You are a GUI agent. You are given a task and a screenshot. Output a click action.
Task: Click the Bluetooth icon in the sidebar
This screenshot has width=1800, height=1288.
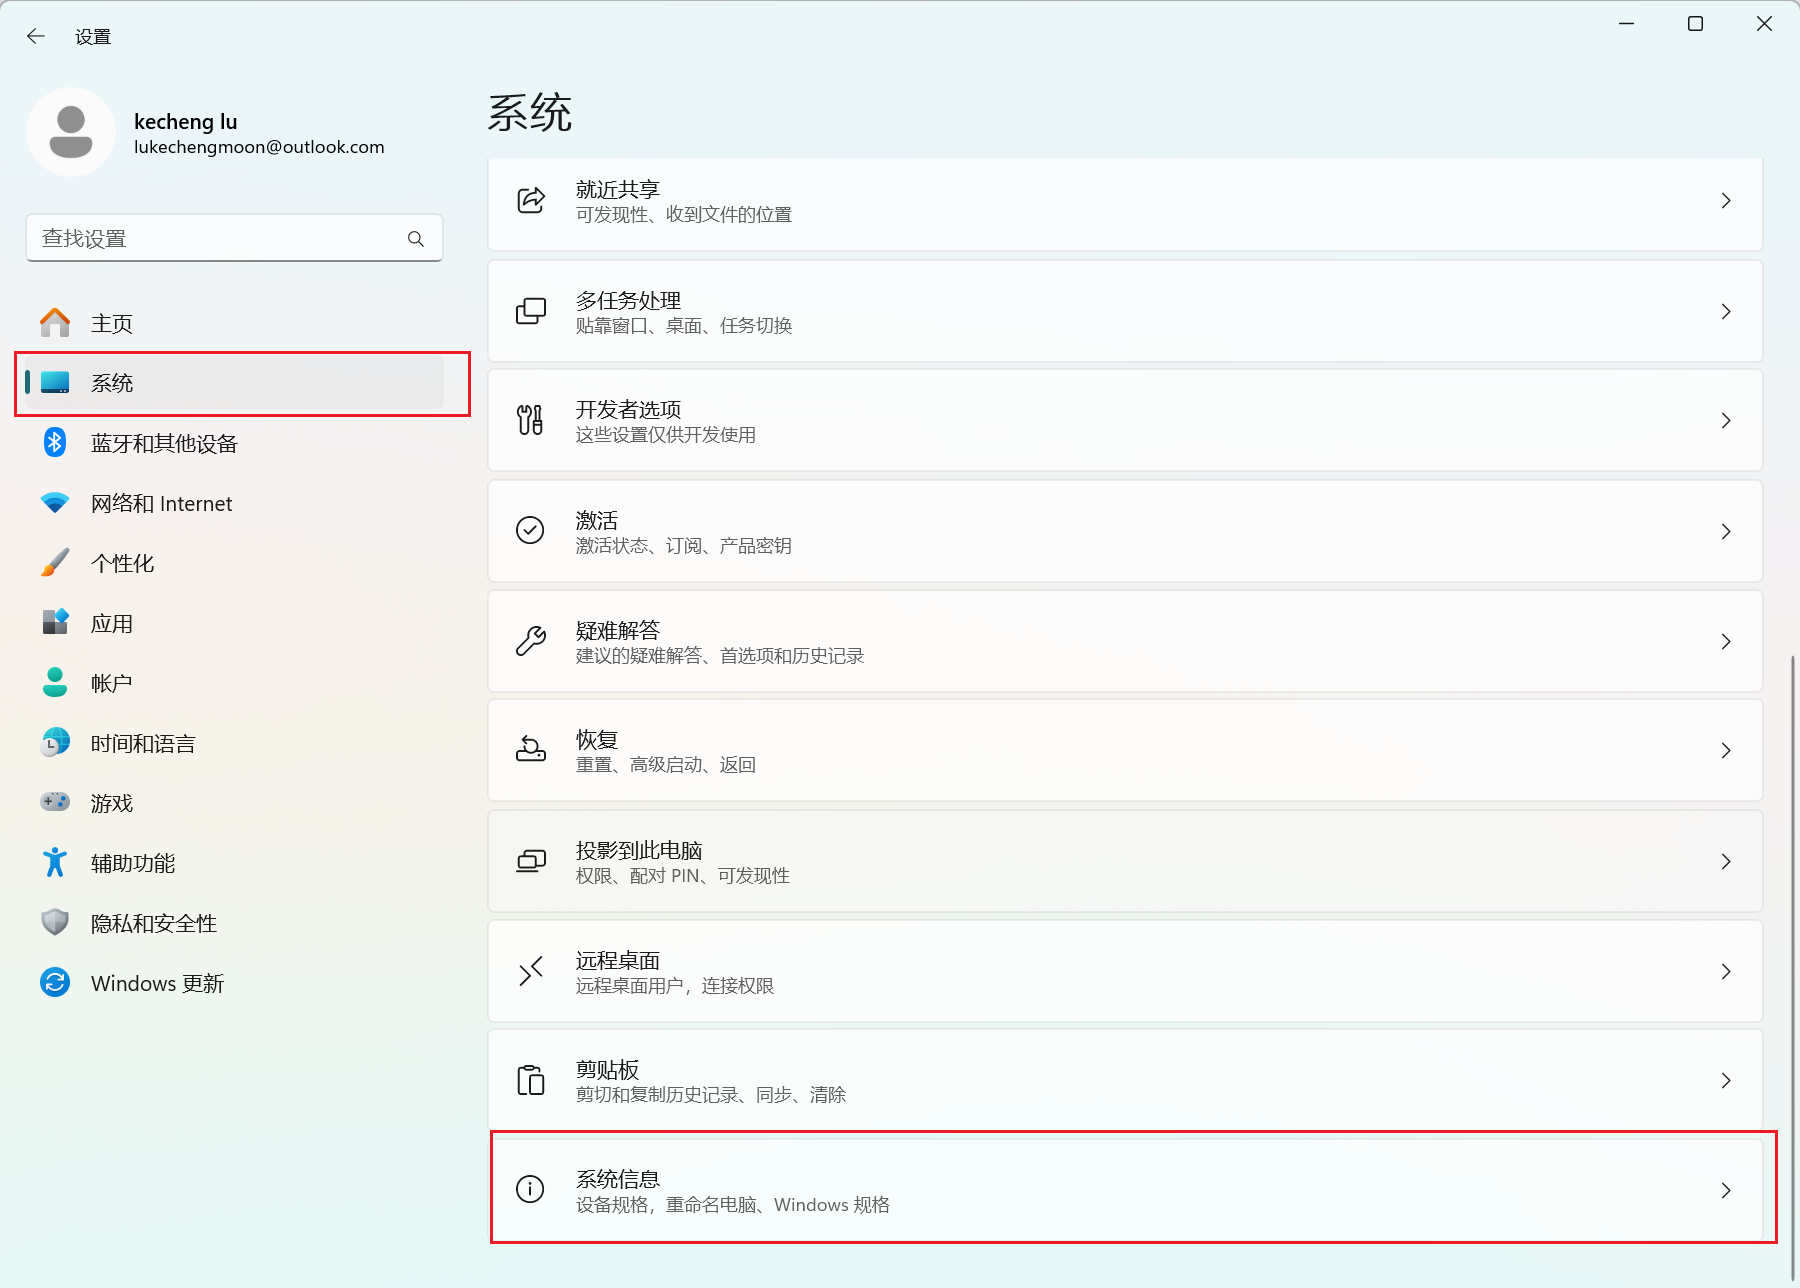click(x=55, y=443)
